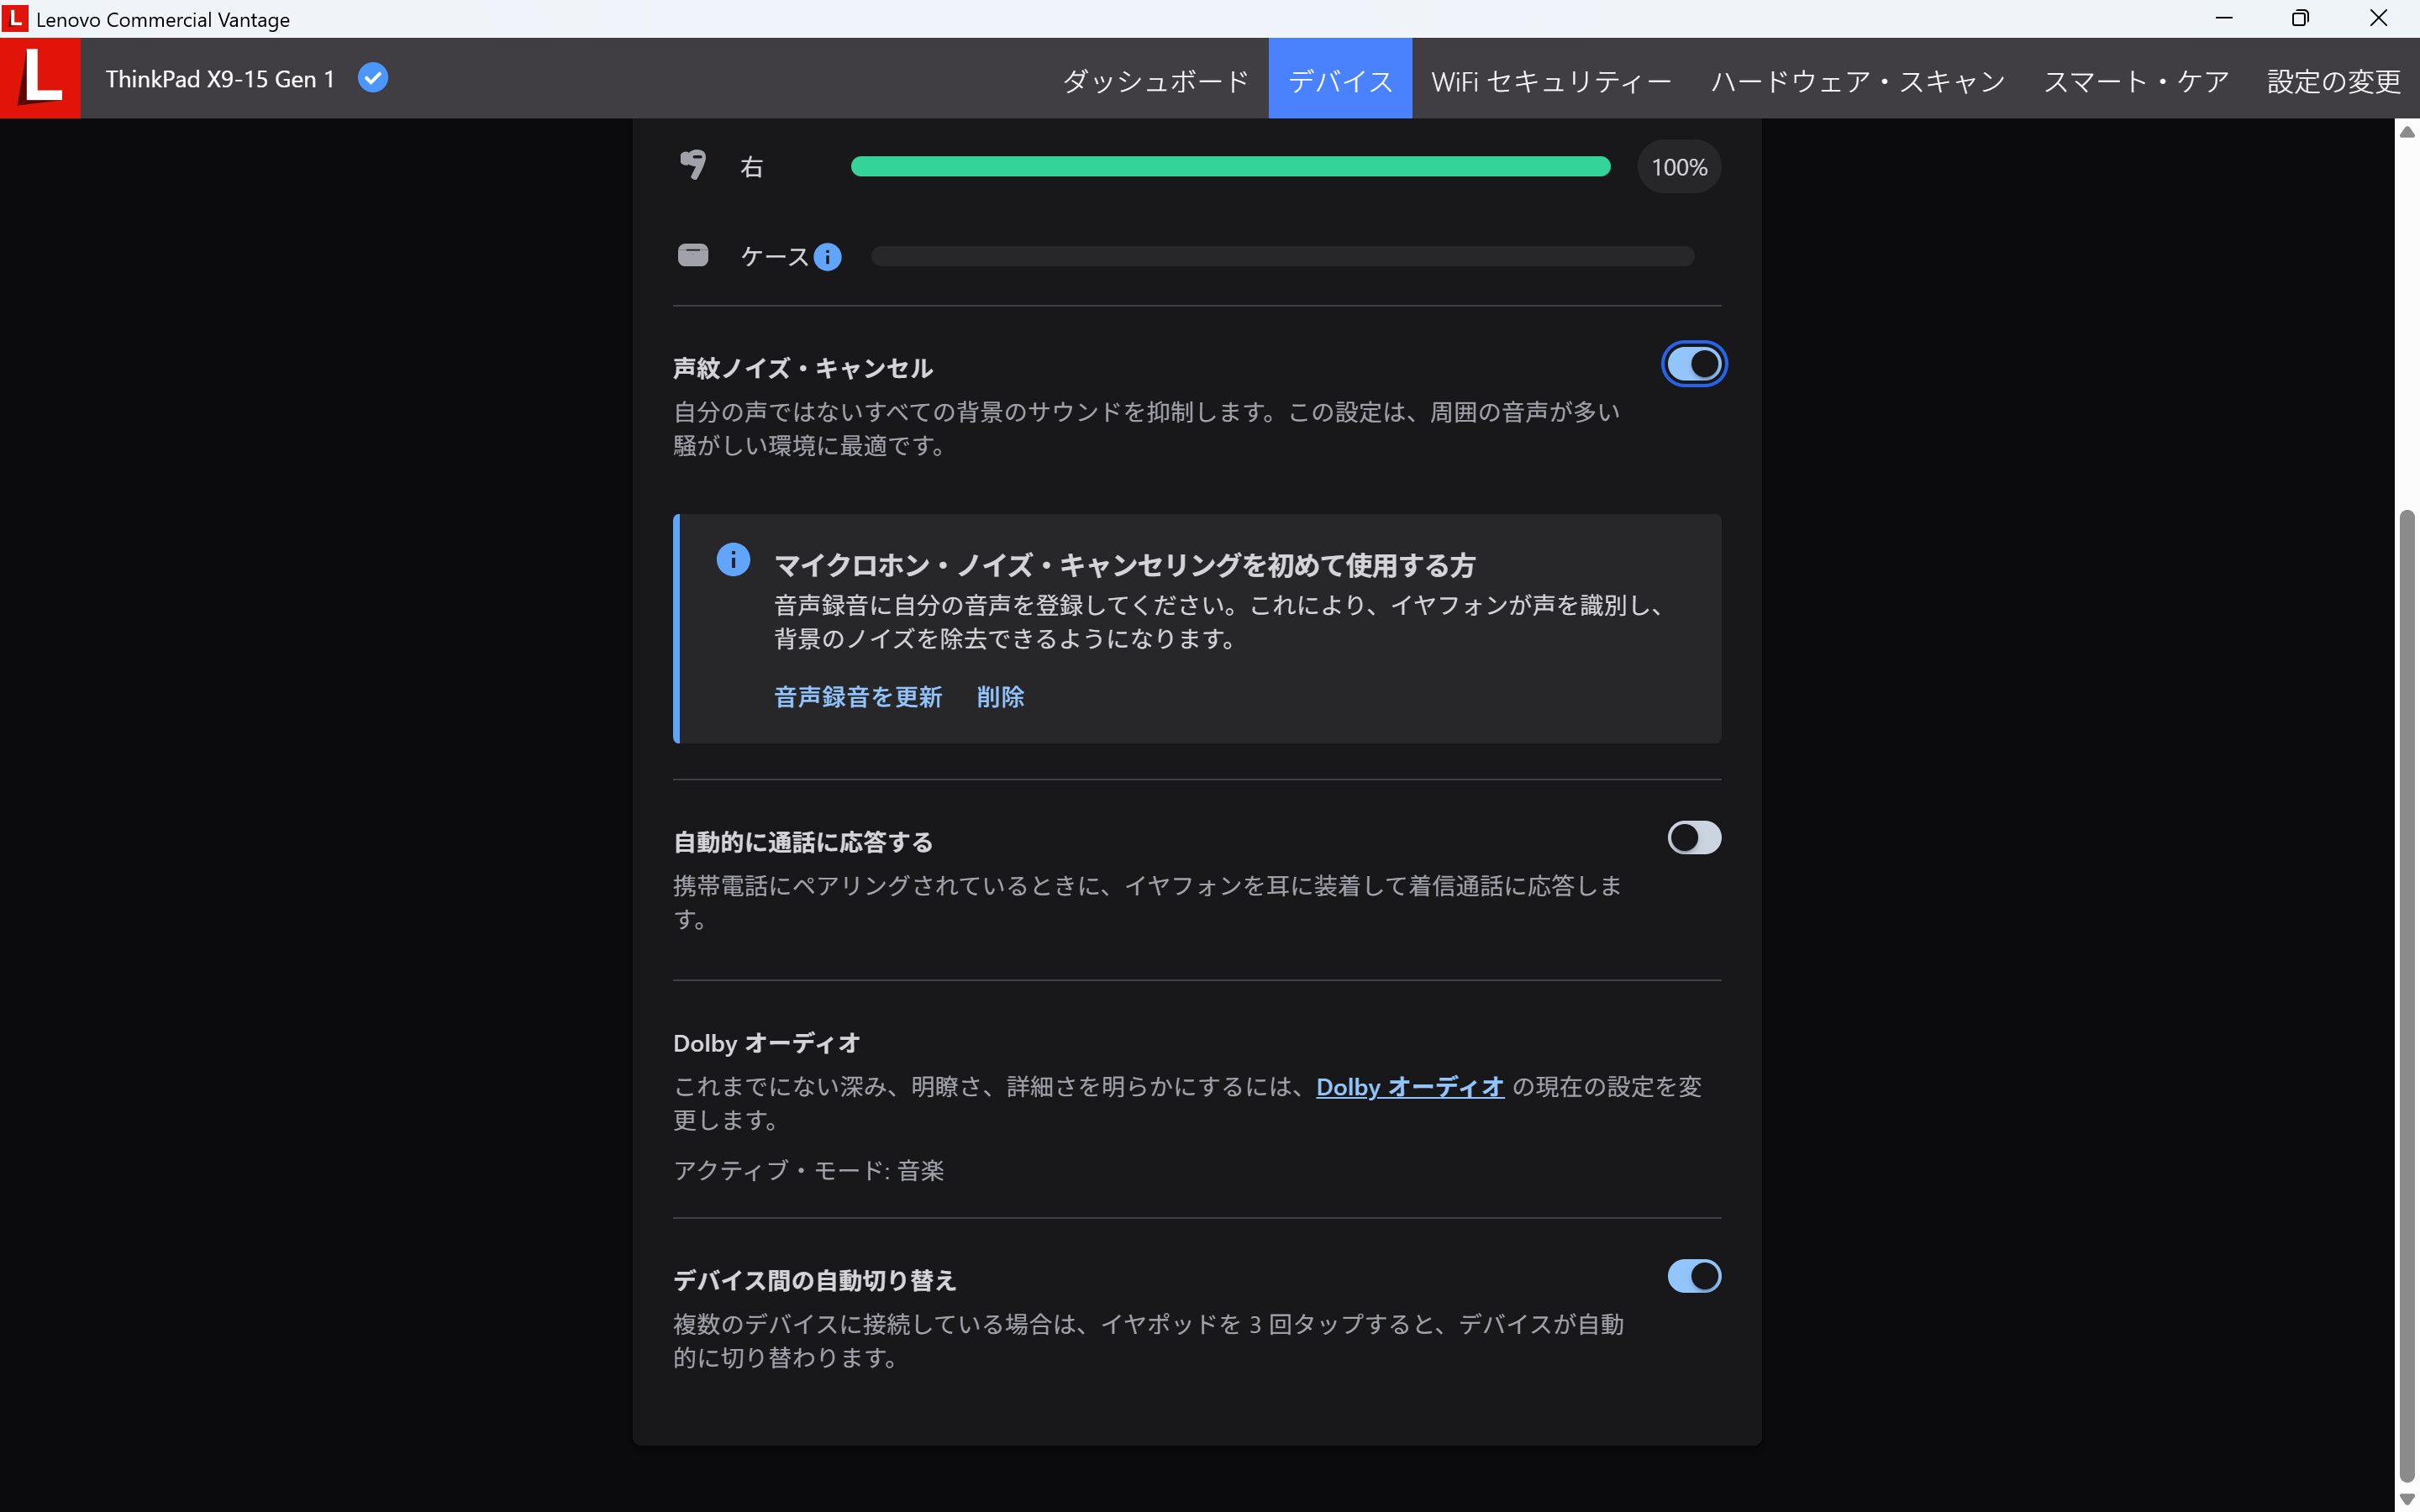Select the デバイス tab
The height and width of the screenshot is (1512, 2420).
click(1340, 80)
